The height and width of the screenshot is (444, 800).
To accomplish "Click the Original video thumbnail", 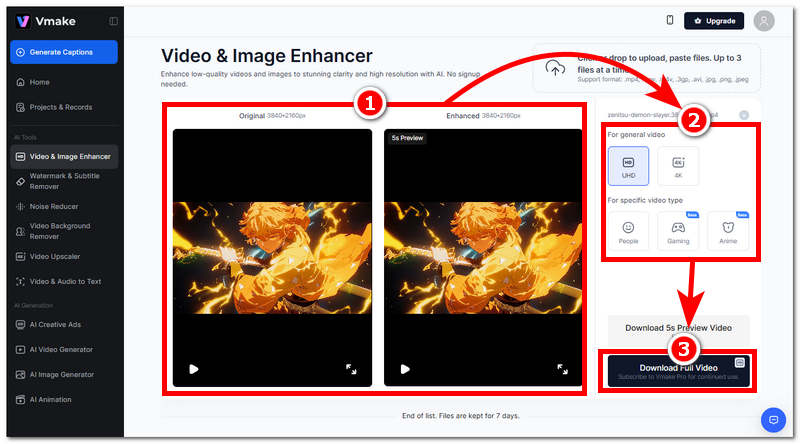I will [x=272, y=258].
